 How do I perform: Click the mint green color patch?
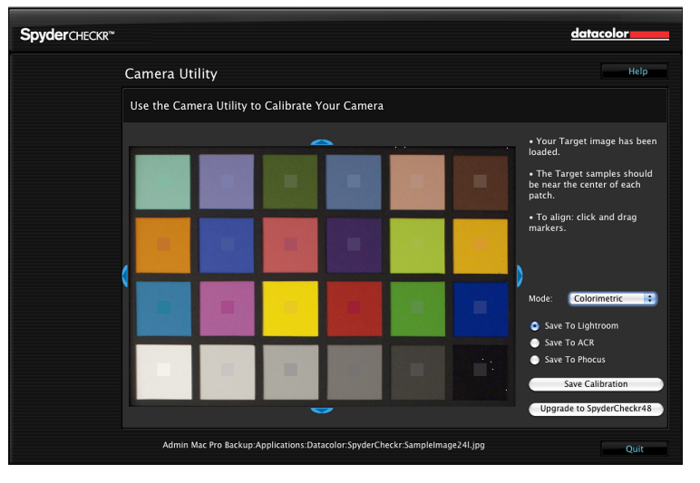point(163,182)
